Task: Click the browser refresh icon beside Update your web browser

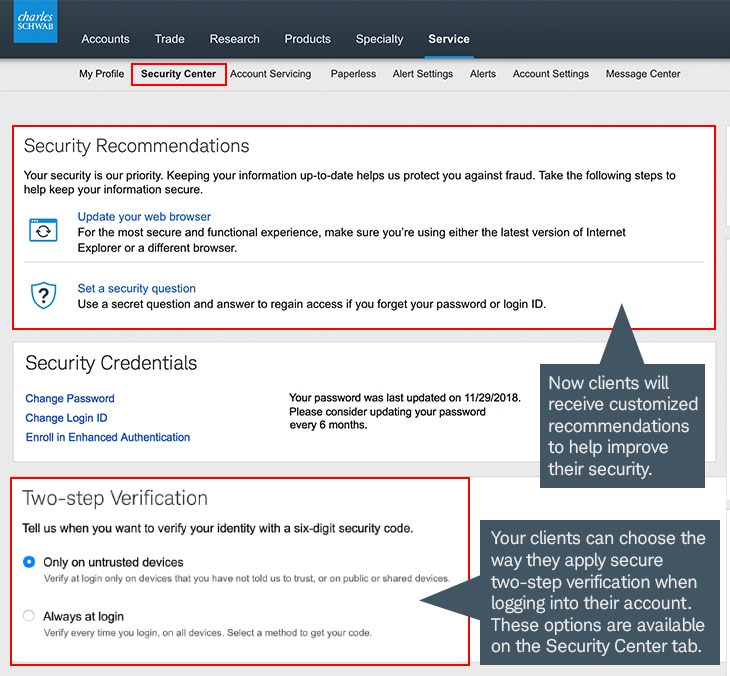Action: [x=43, y=230]
